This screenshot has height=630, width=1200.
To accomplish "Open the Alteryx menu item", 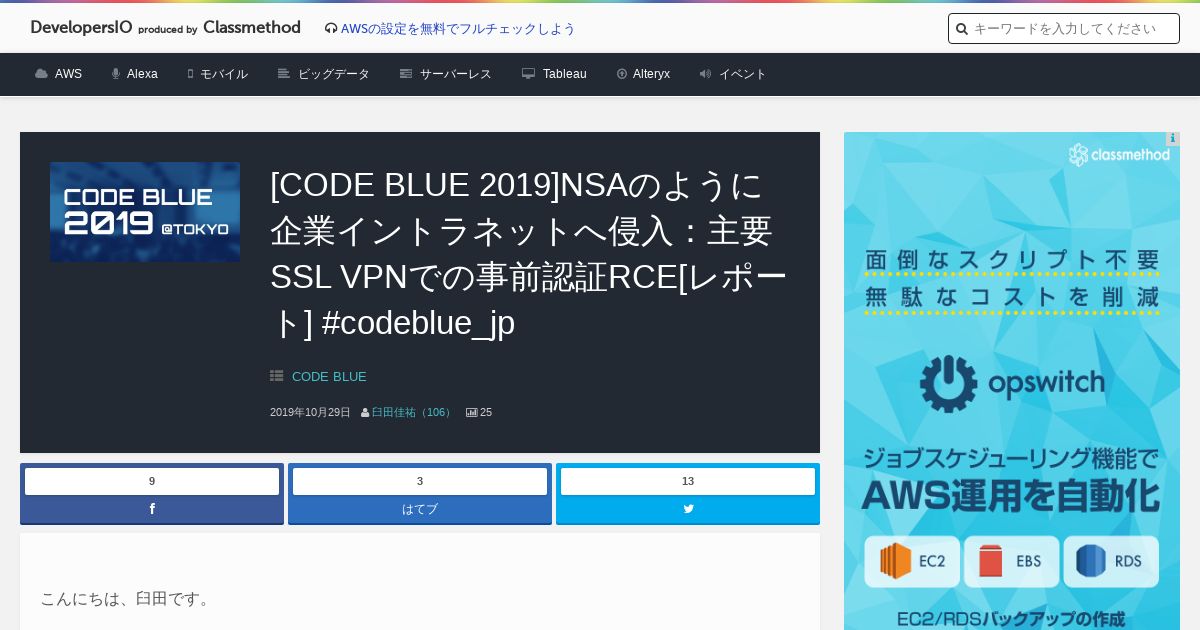I will [651, 74].
